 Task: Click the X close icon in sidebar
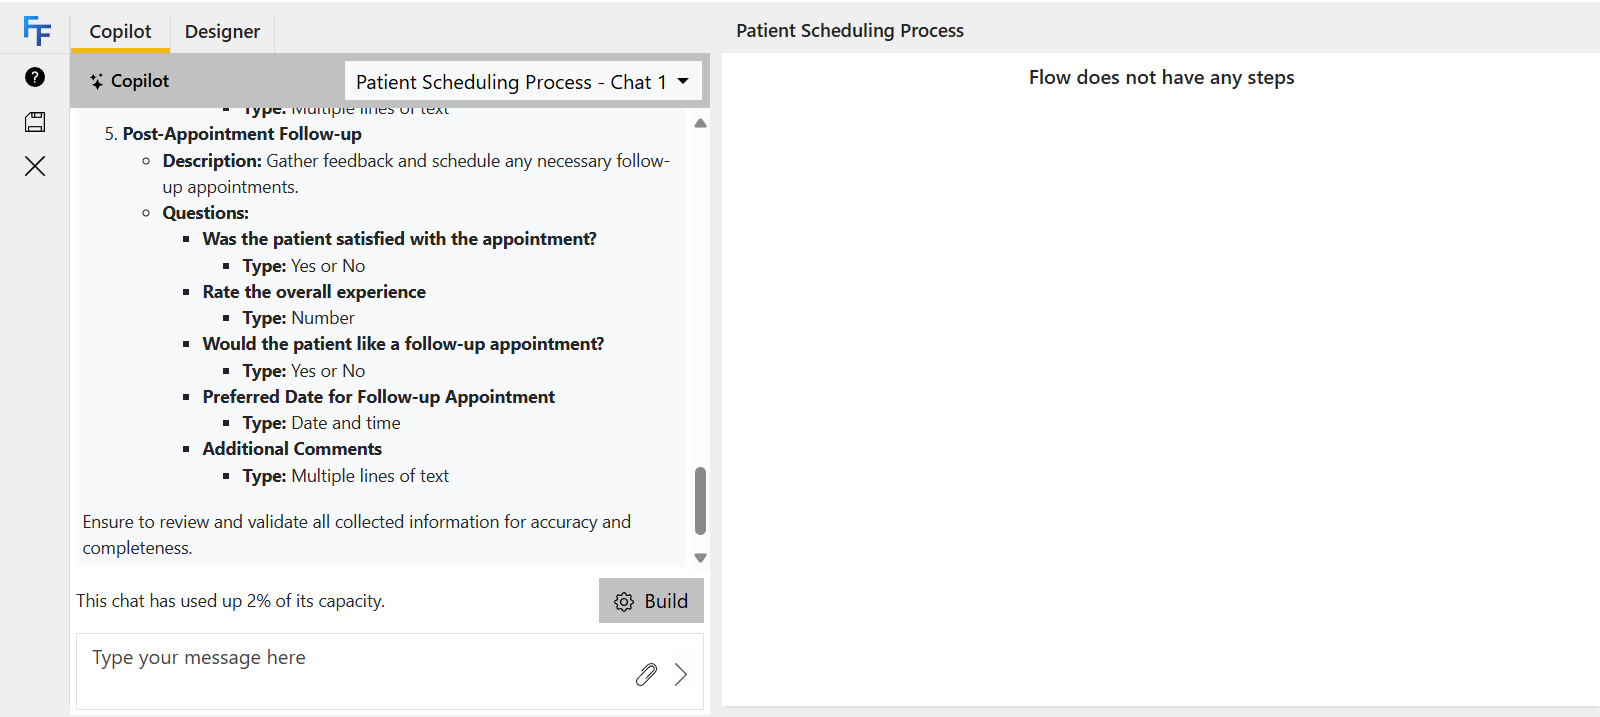tap(35, 166)
